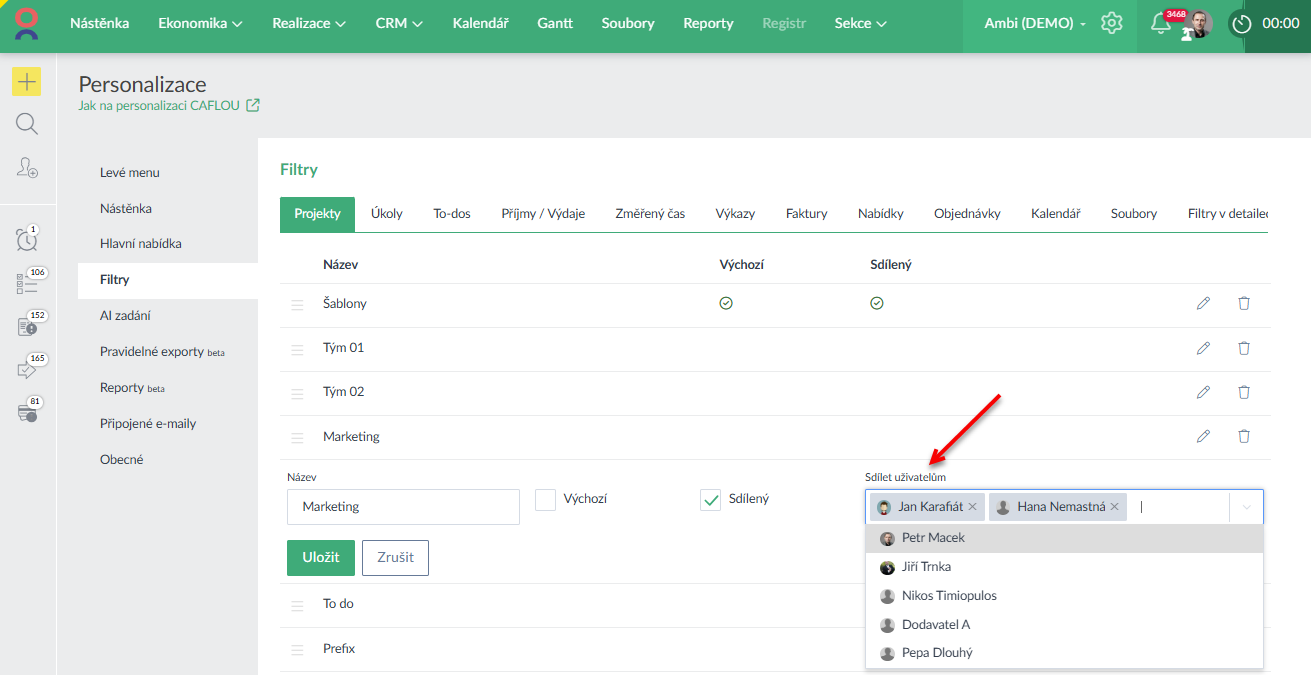
Task: Open the settings gear icon
Action: click(1112, 23)
